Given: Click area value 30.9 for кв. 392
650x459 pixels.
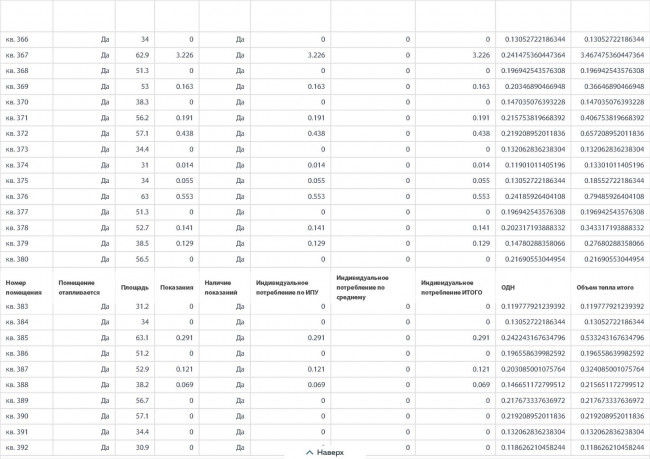Looking at the screenshot, I should (x=142, y=448).
